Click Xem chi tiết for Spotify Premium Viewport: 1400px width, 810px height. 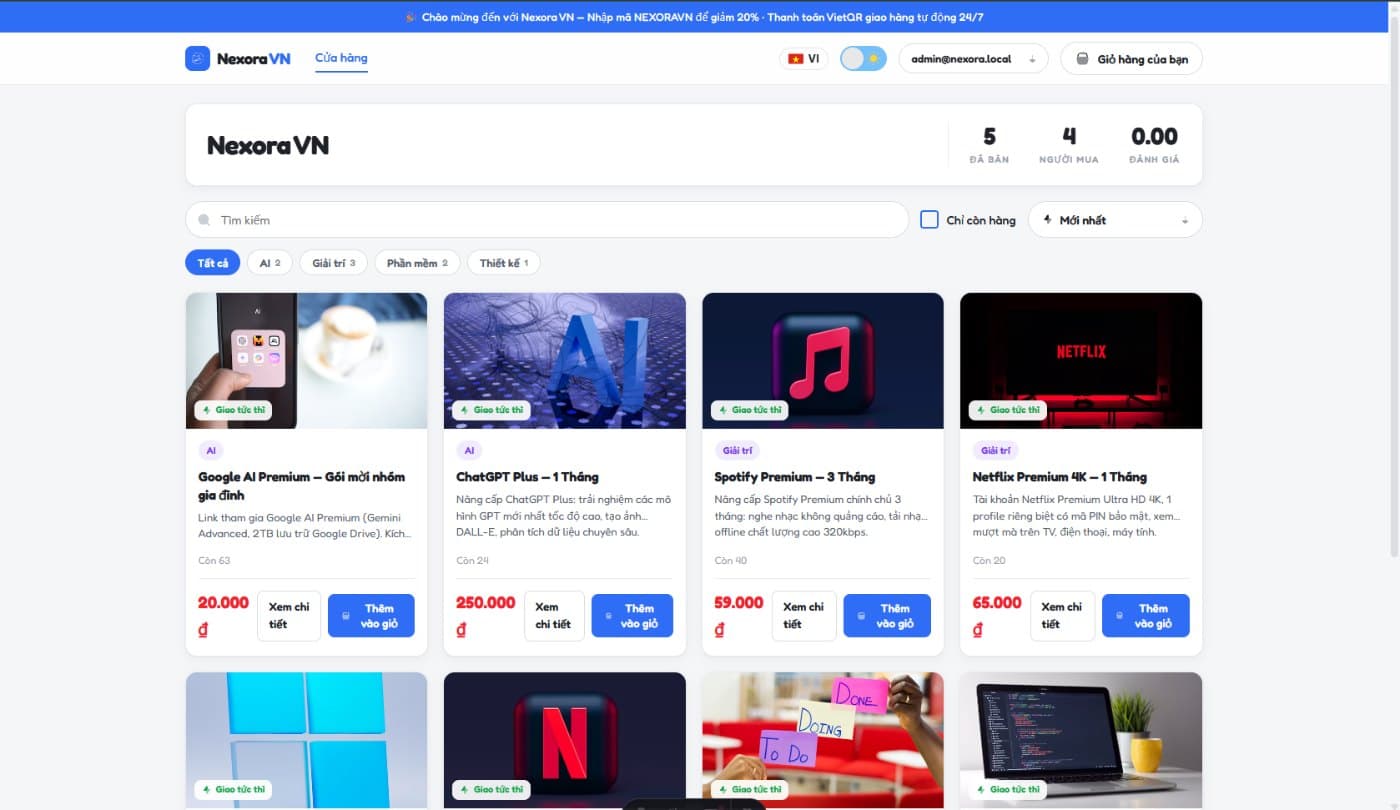pos(804,616)
